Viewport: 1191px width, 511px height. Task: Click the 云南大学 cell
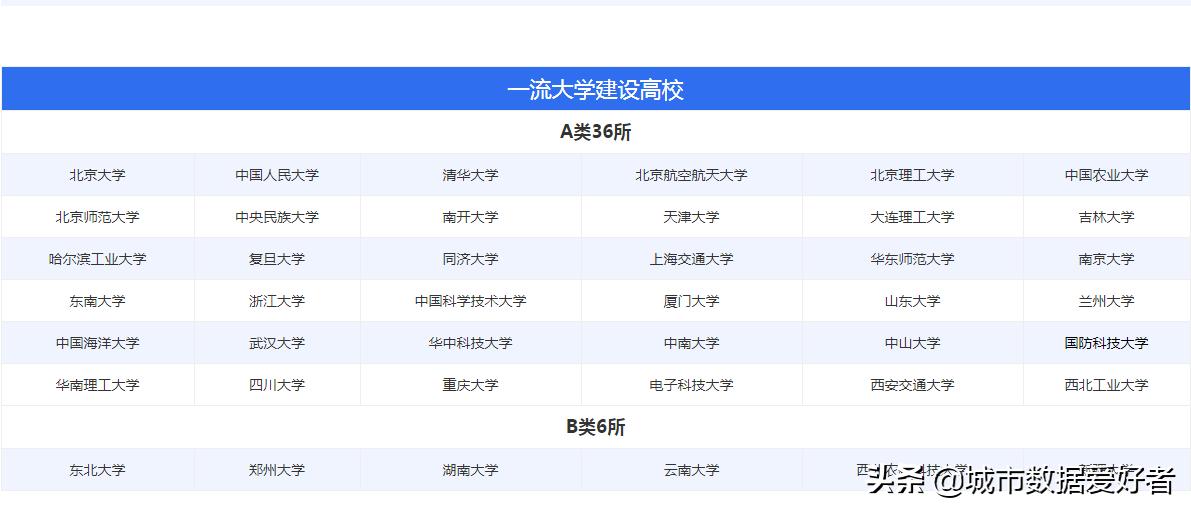691,470
